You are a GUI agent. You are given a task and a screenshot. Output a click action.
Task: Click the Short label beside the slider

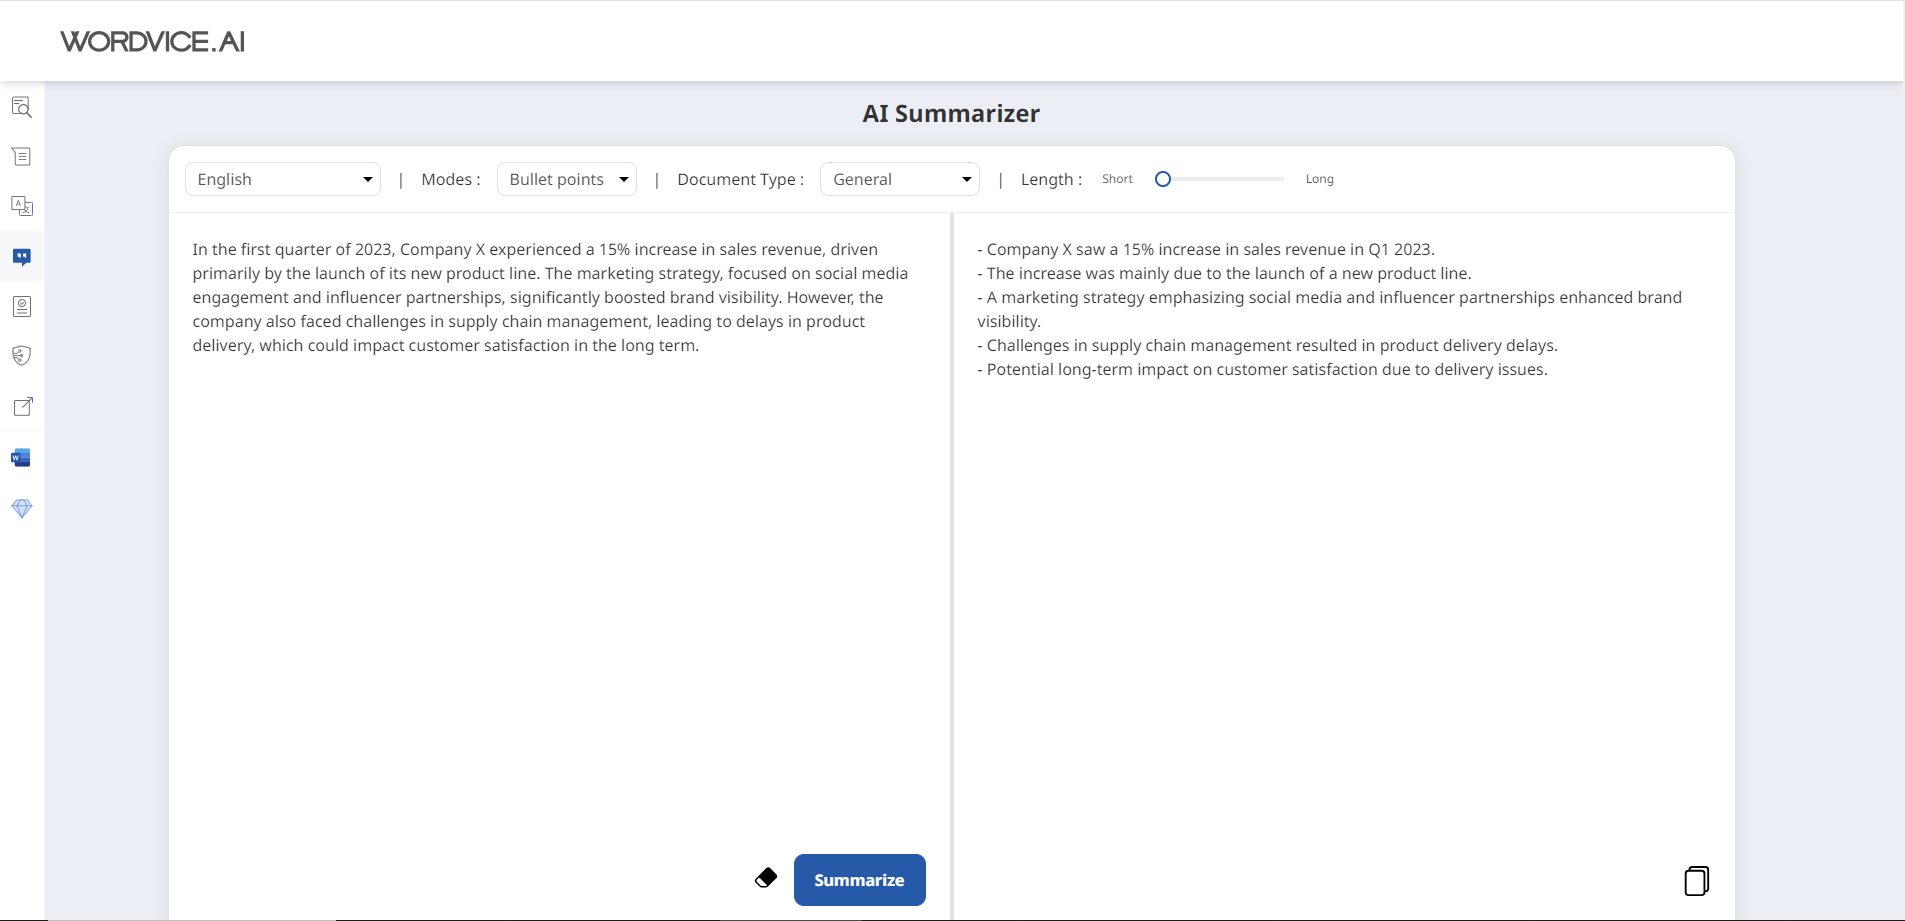1117,179
